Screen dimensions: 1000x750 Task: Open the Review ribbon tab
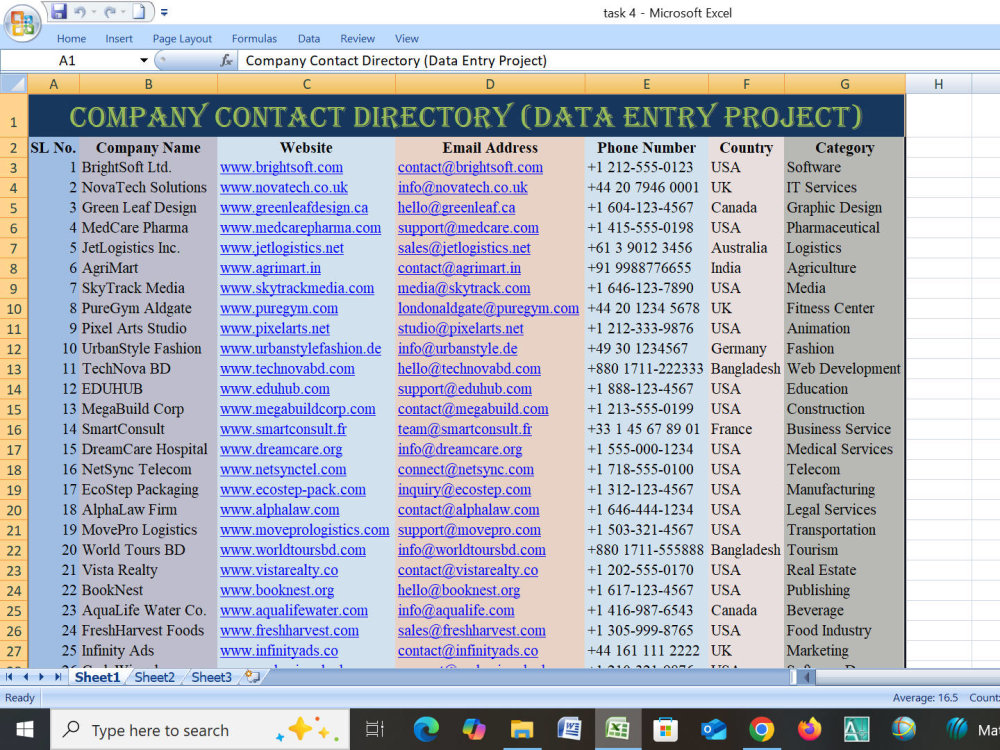[x=357, y=38]
